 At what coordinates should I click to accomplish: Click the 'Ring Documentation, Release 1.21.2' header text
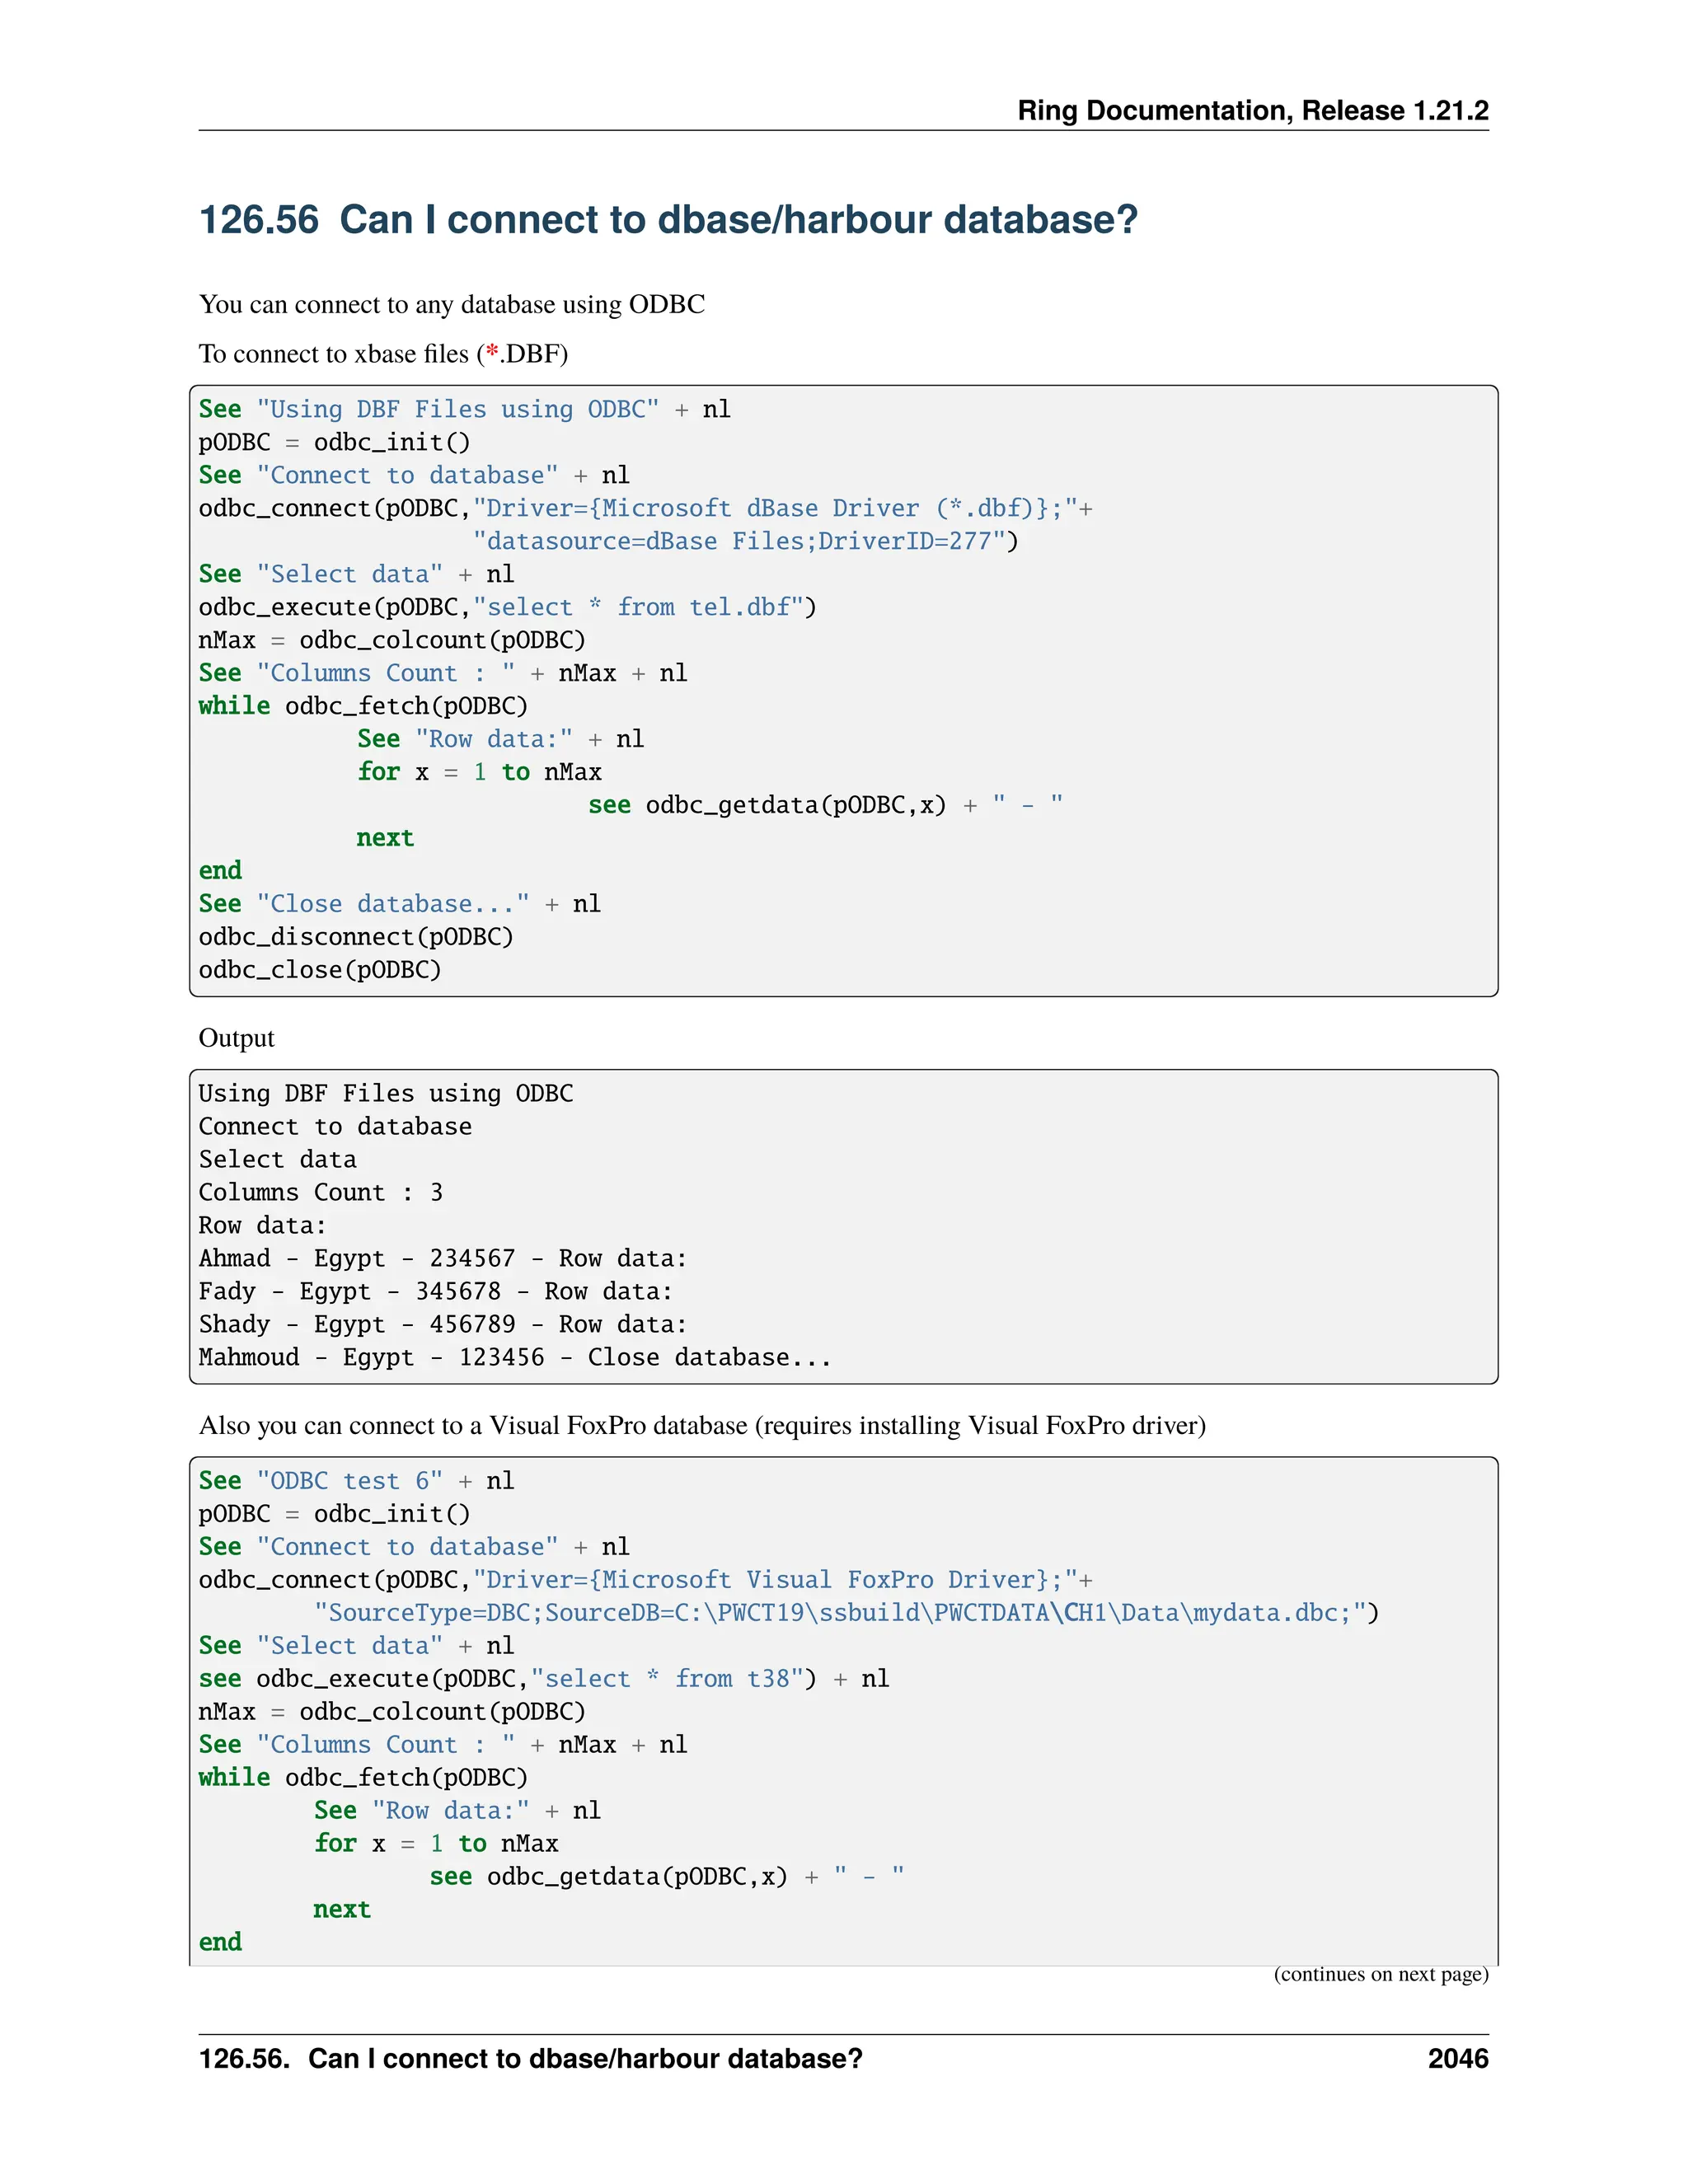pyautogui.click(x=1252, y=111)
